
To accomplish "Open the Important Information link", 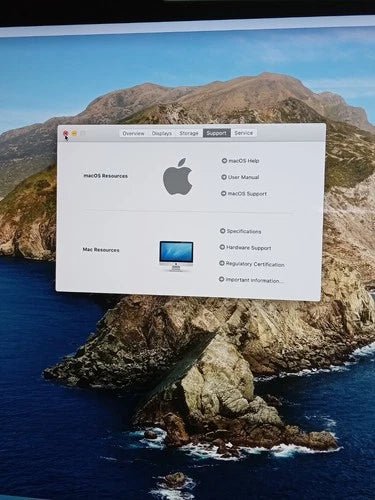I will click(x=254, y=280).
